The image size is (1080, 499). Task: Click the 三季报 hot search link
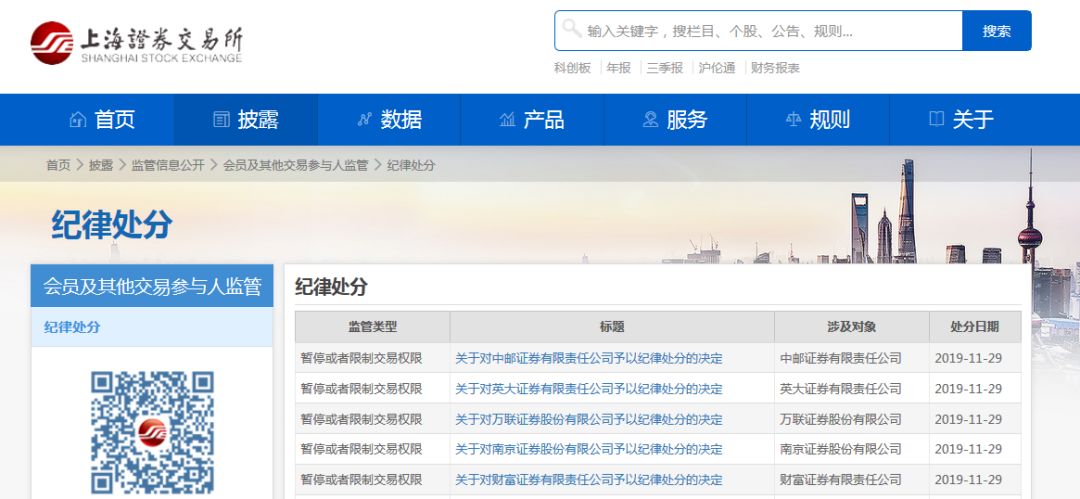pos(665,68)
